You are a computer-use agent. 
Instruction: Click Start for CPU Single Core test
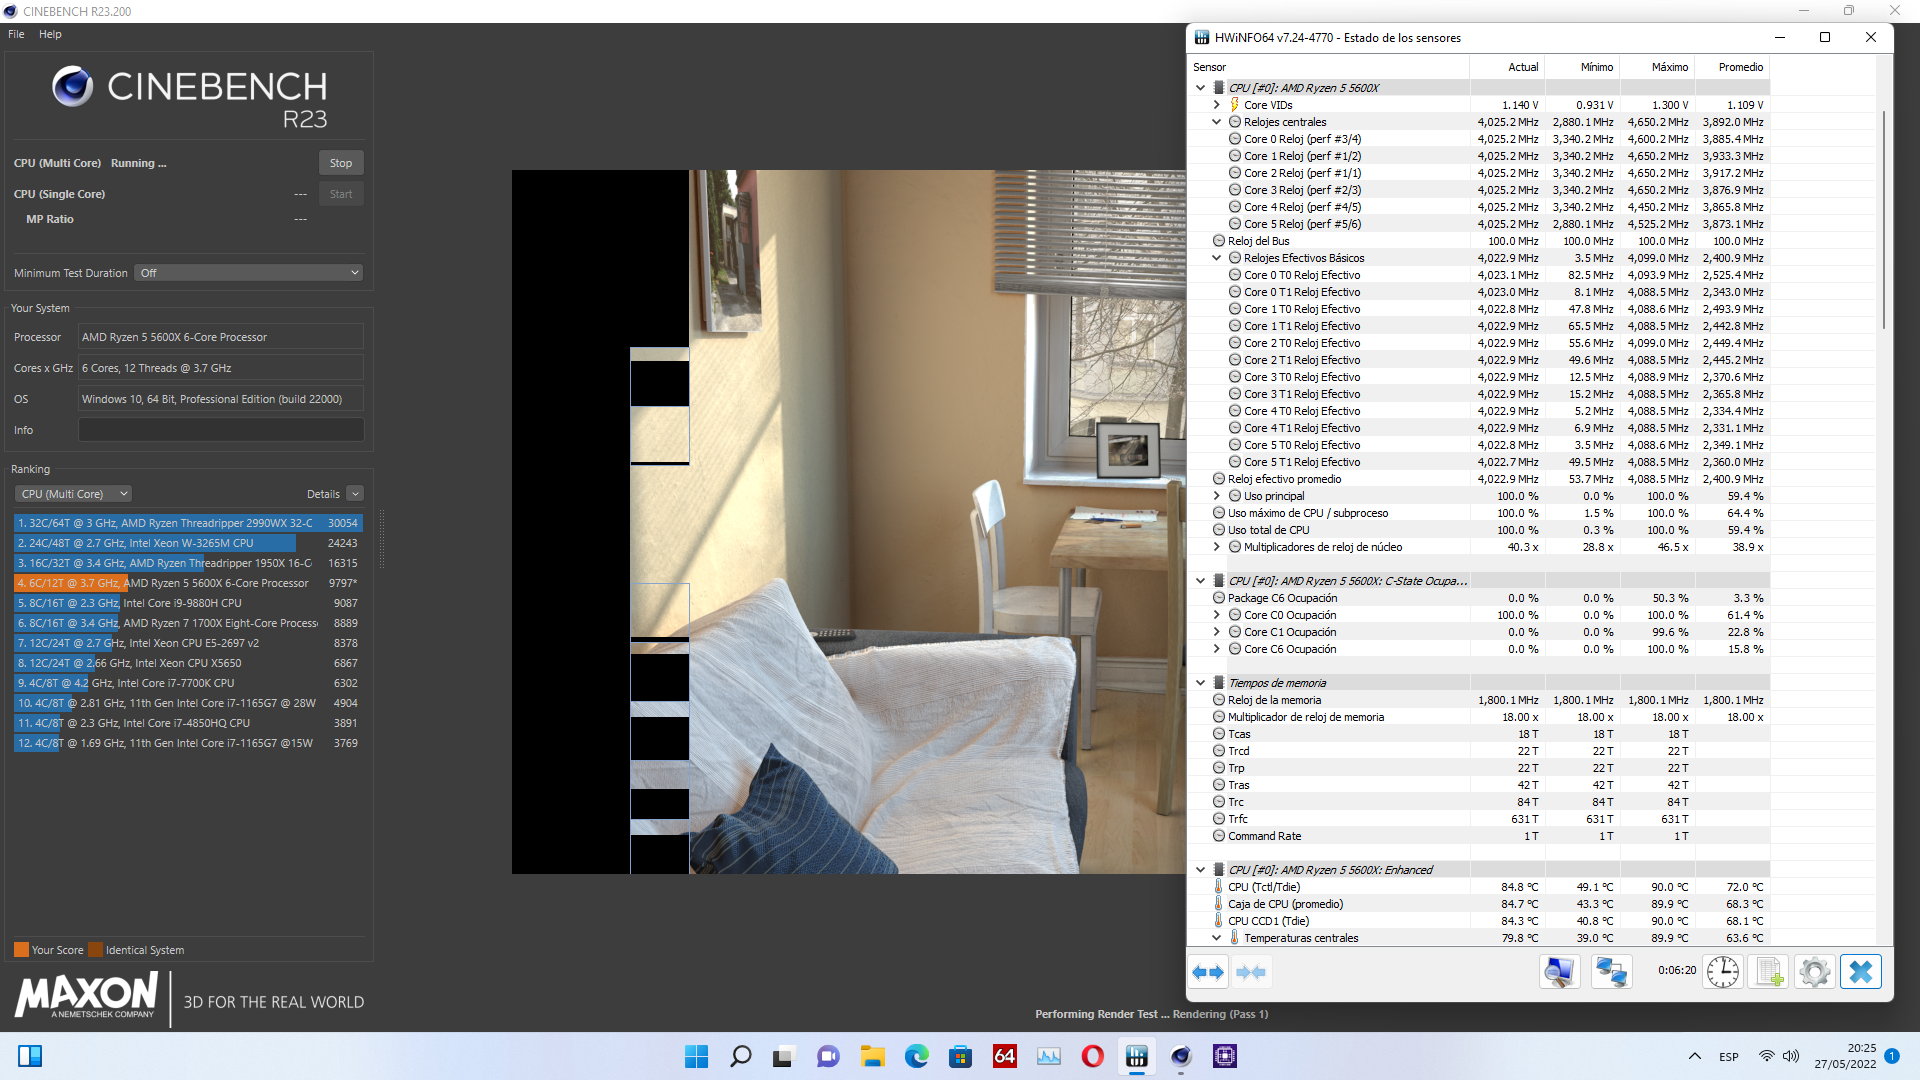[x=341, y=194]
